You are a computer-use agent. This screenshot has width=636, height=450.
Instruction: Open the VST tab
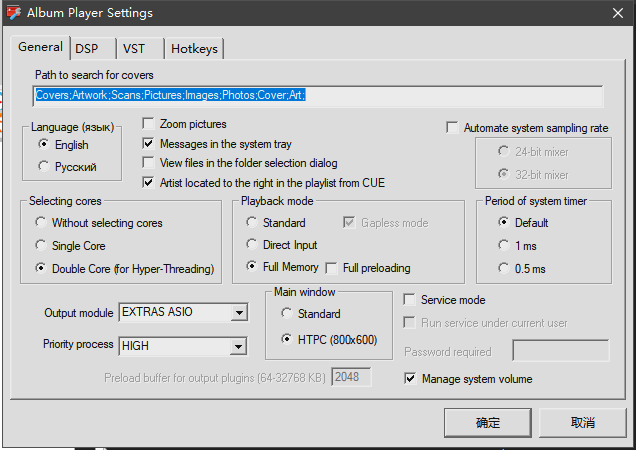click(133, 48)
